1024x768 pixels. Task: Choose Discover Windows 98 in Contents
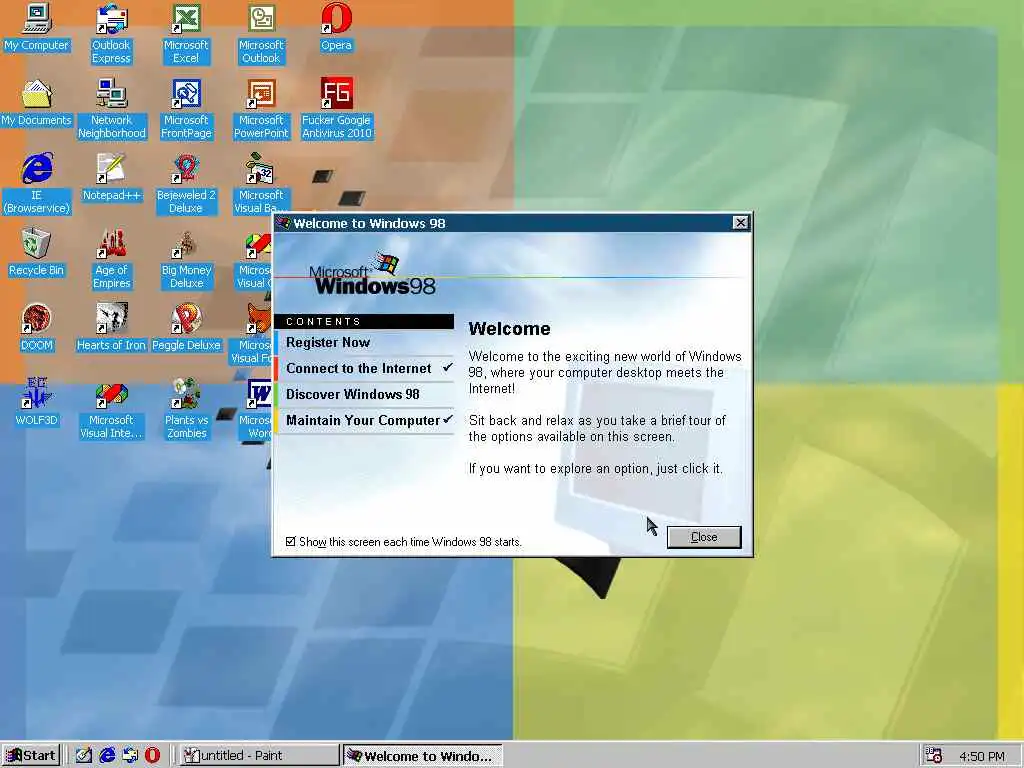tap(364, 394)
